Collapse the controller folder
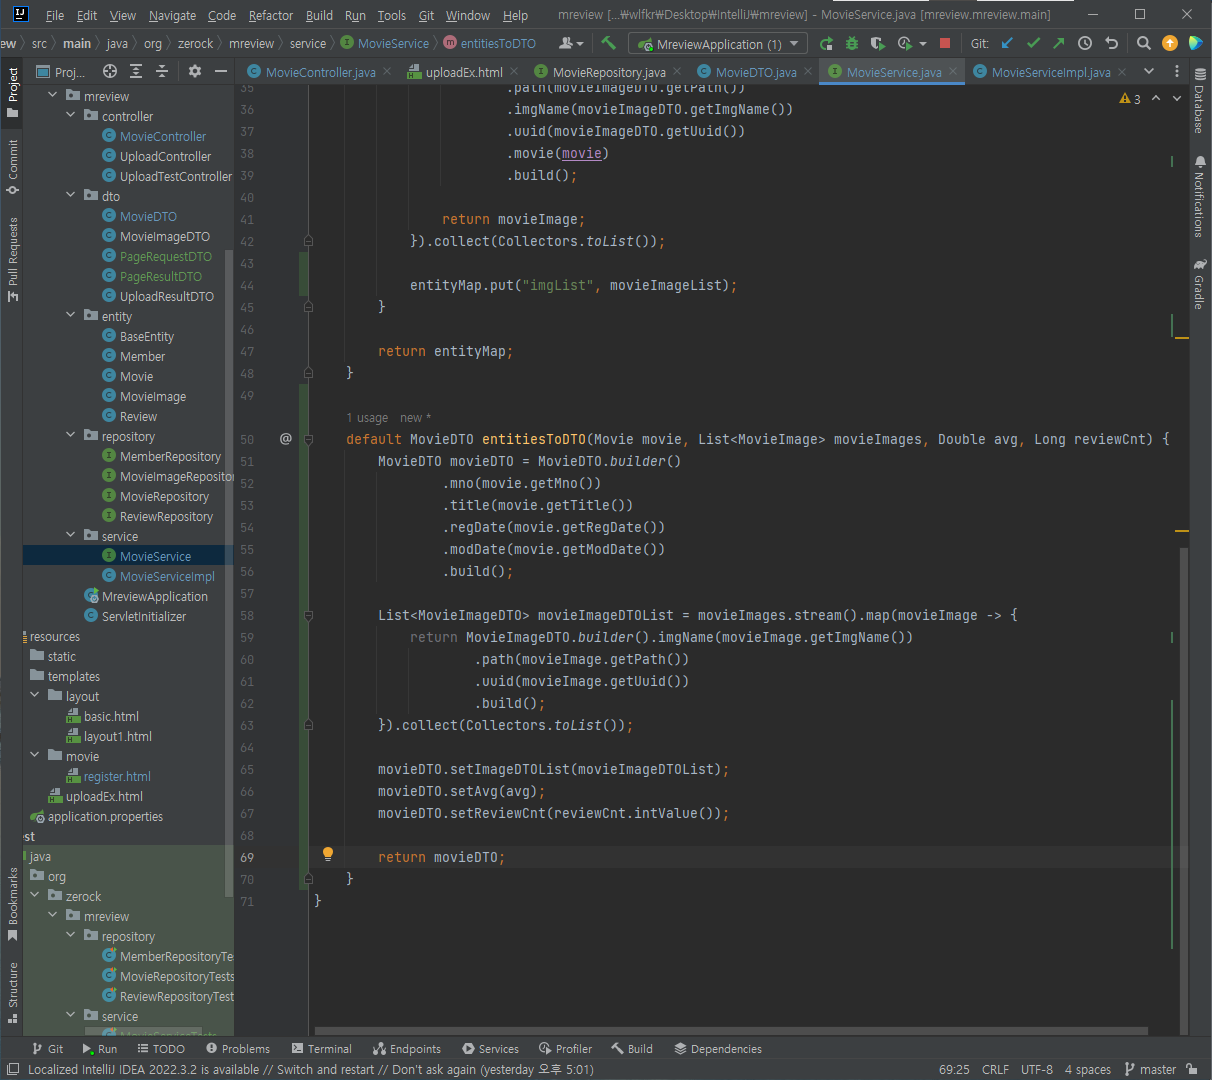 coord(71,115)
